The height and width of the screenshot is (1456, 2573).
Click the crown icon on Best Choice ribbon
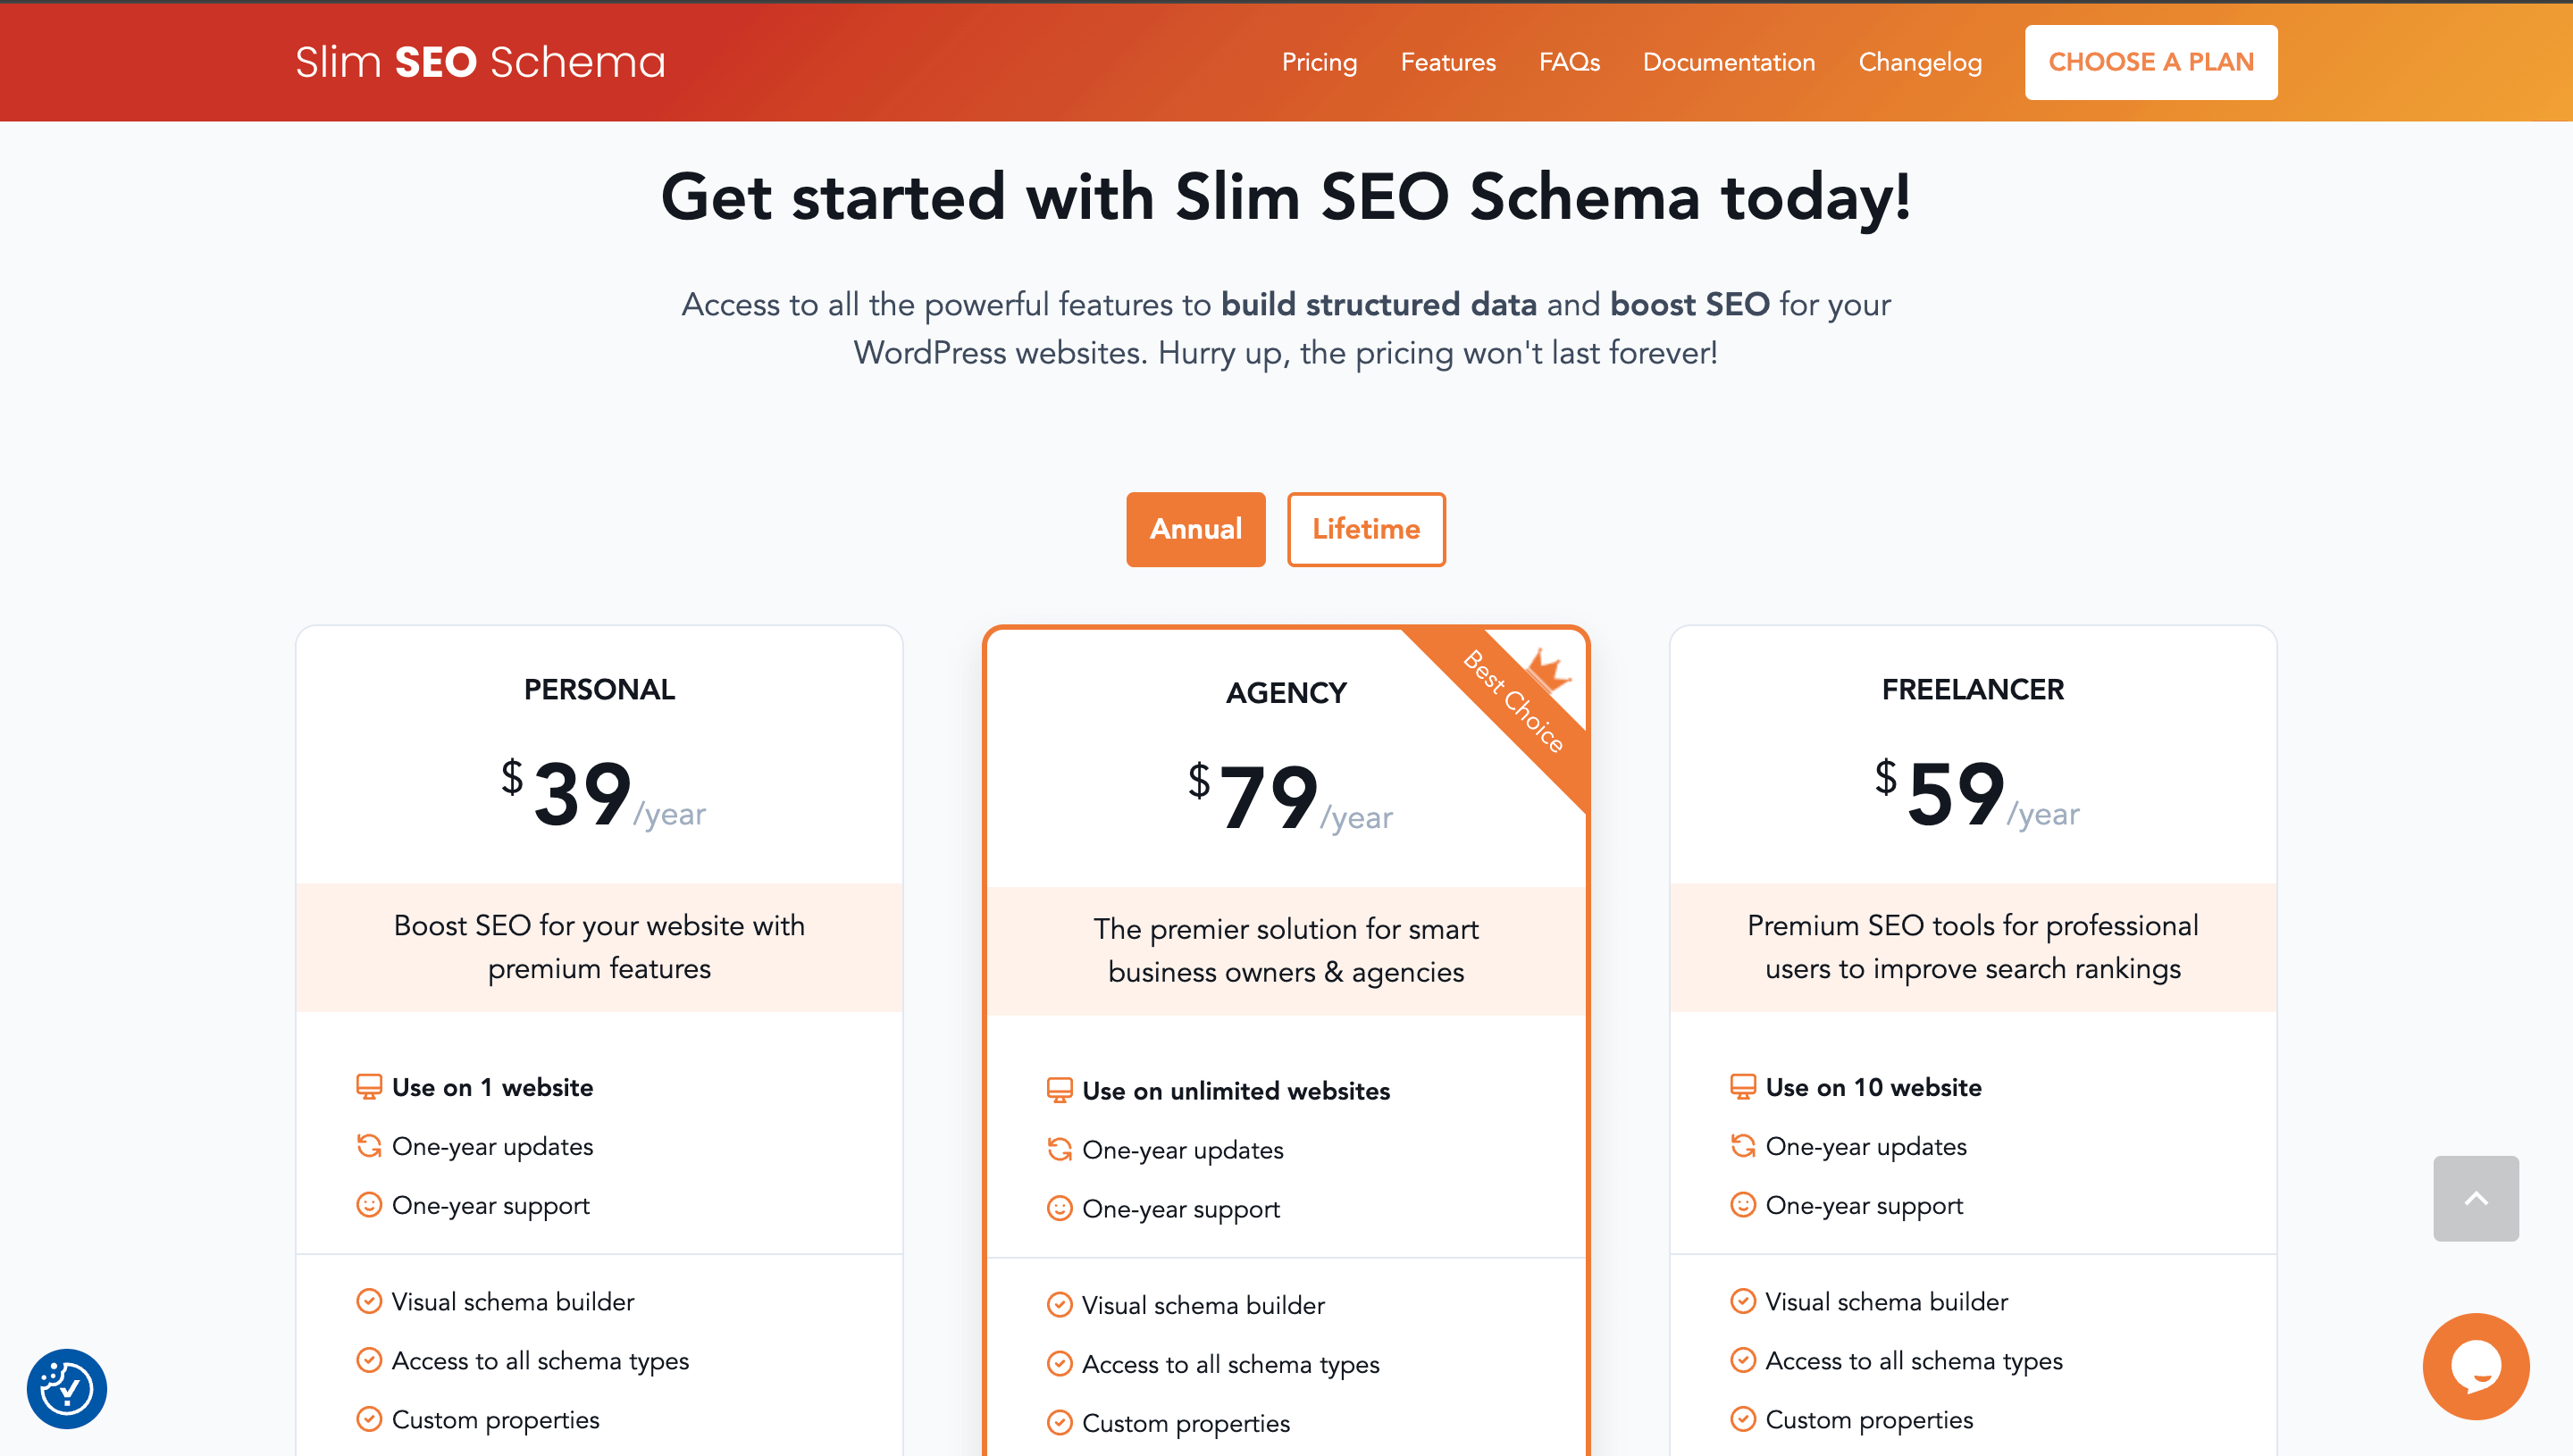pyautogui.click(x=1548, y=669)
